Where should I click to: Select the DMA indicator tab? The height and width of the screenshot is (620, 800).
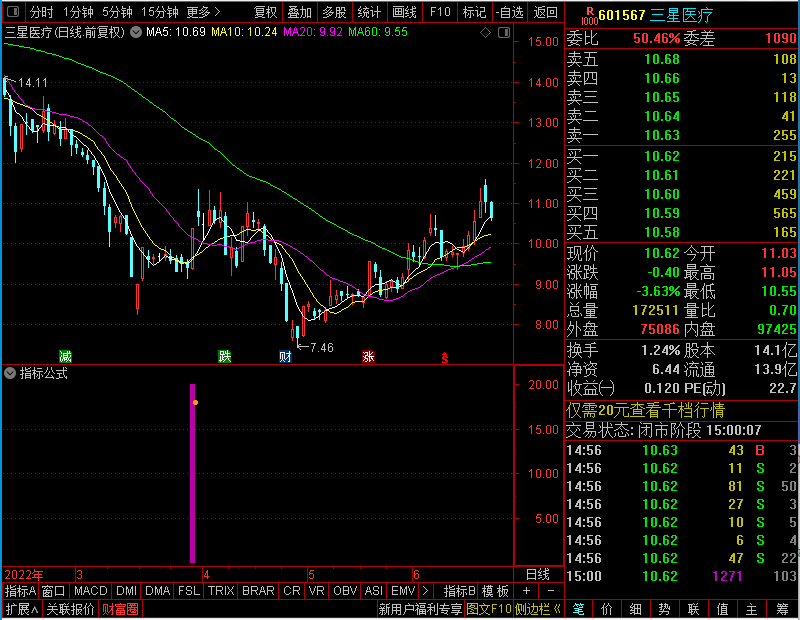click(x=157, y=591)
